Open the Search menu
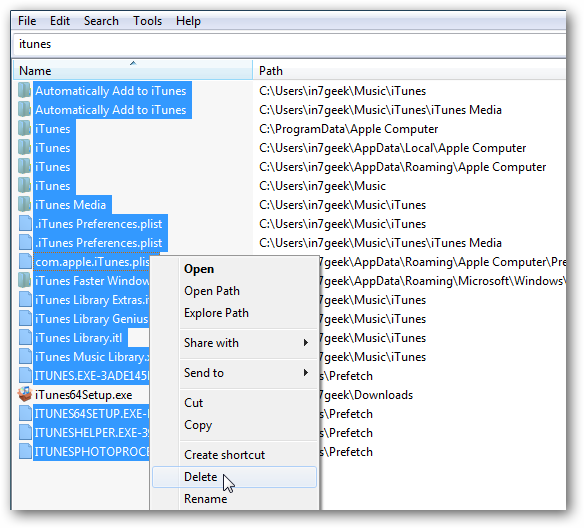584x528 pixels. click(x=101, y=21)
